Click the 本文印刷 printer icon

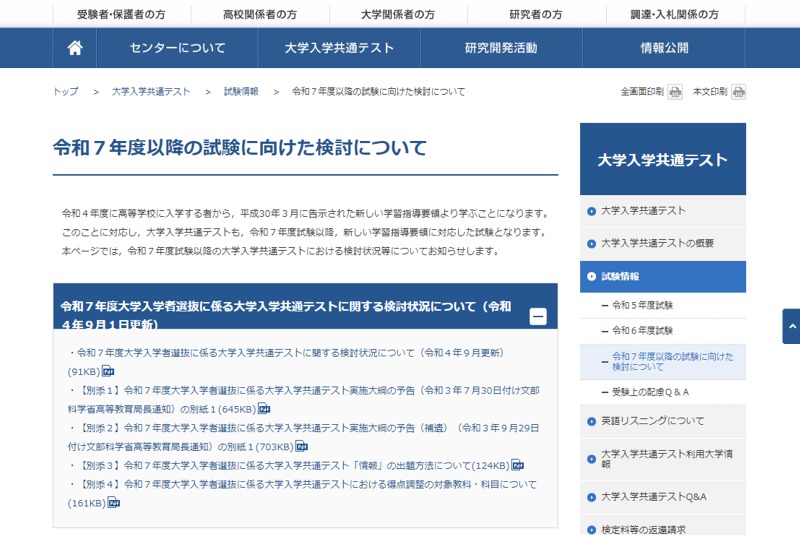click(x=738, y=92)
